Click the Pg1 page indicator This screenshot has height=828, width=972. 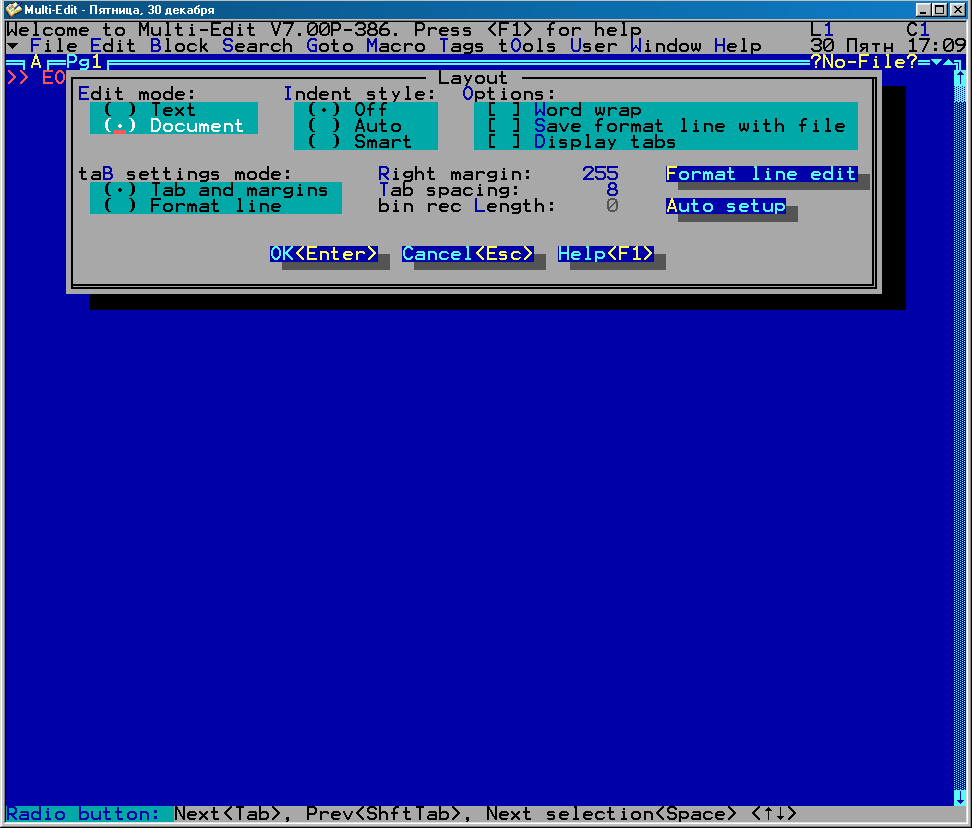pos(84,62)
